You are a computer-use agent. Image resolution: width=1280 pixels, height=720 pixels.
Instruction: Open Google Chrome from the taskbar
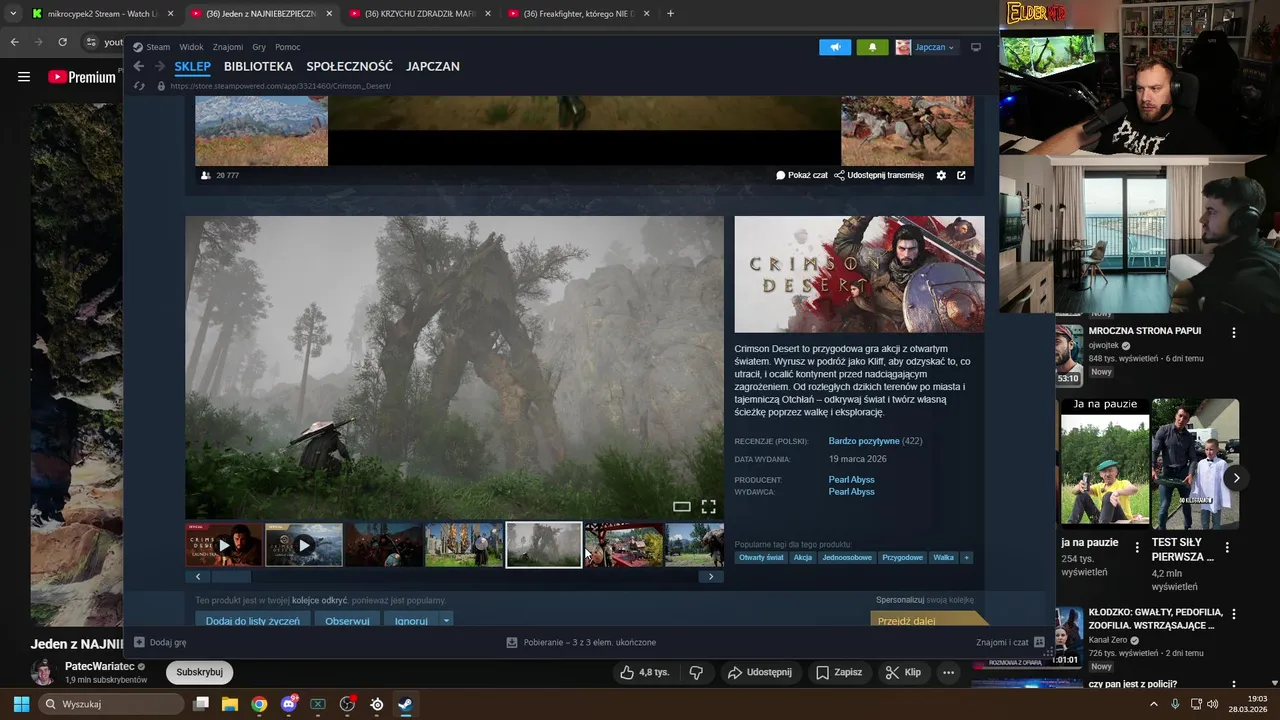pos(259,704)
